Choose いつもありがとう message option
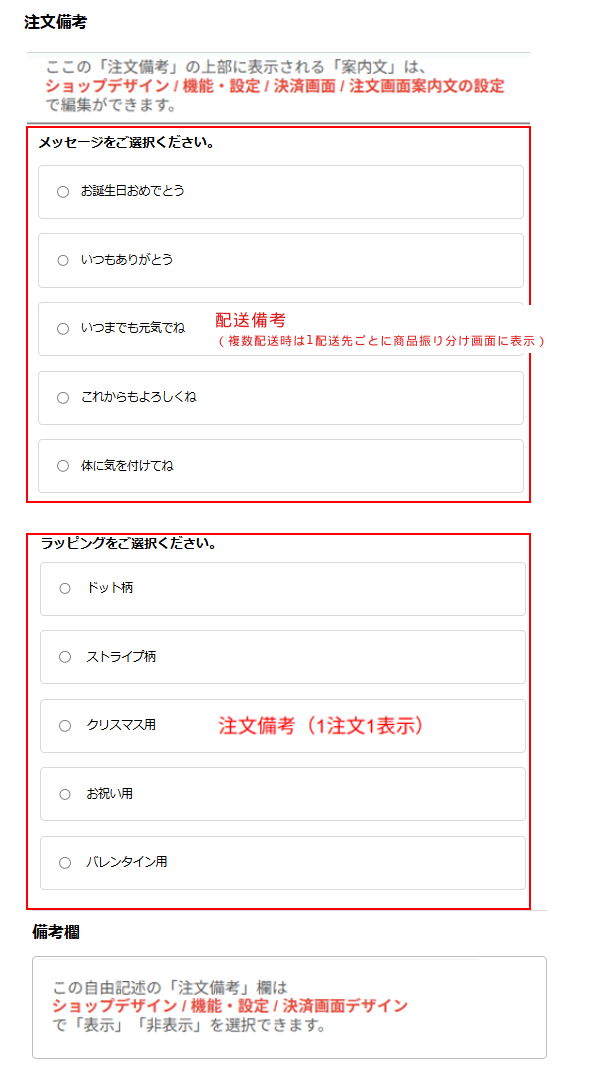Image resolution: width=600 pixels, height=1079 pixels. (x=63, y=260)
